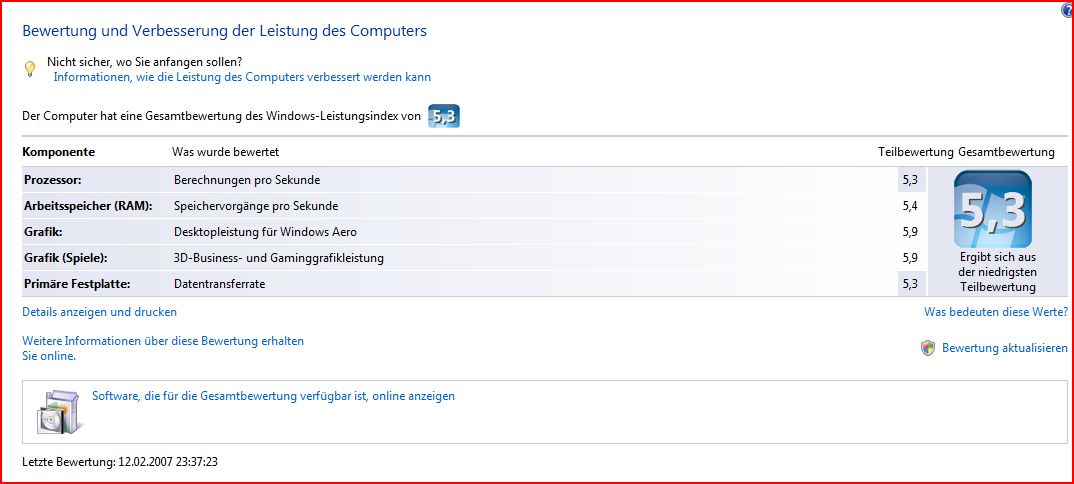Click 3D-Business- und Gaminggrafikleistung text
1074x484 pixels.
tap(279, 258)
